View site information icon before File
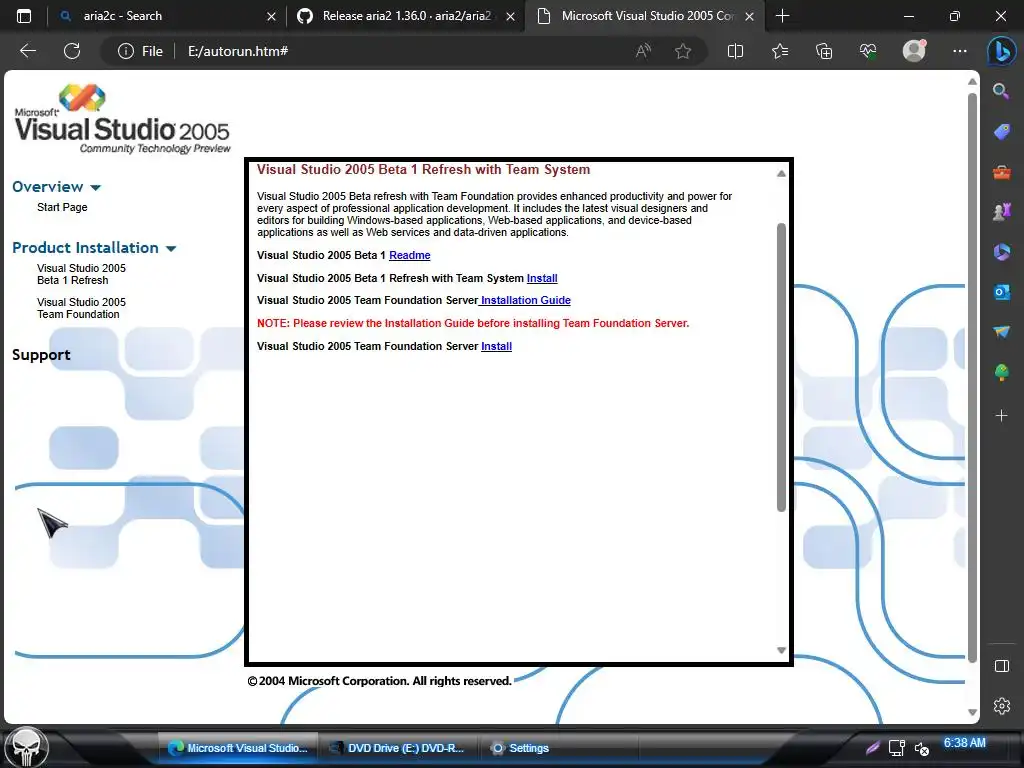 (x=125, y=51)
